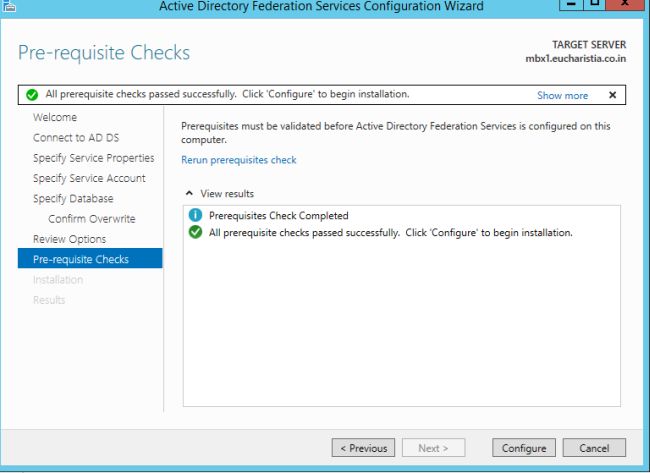This screenshot has height=473, width=650.
Task: Close the wizard window
Action: coord(626,4)
